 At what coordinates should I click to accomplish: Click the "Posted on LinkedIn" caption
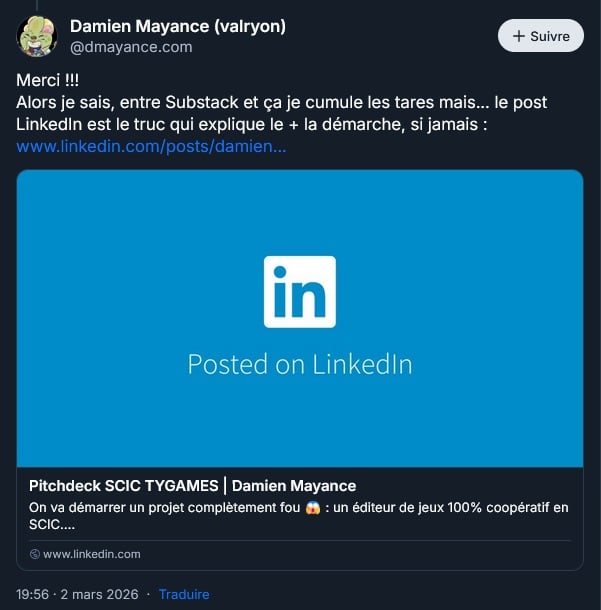(300, 363)
